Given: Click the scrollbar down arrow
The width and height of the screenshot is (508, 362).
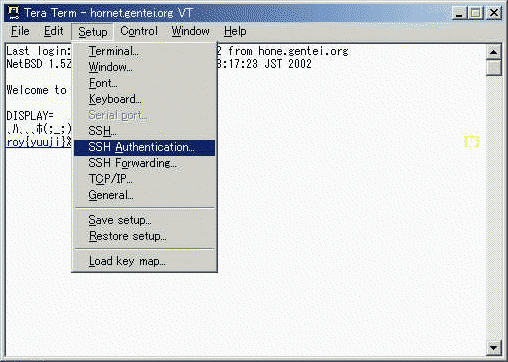Looking at the screenshot, I should coord(494,348).
